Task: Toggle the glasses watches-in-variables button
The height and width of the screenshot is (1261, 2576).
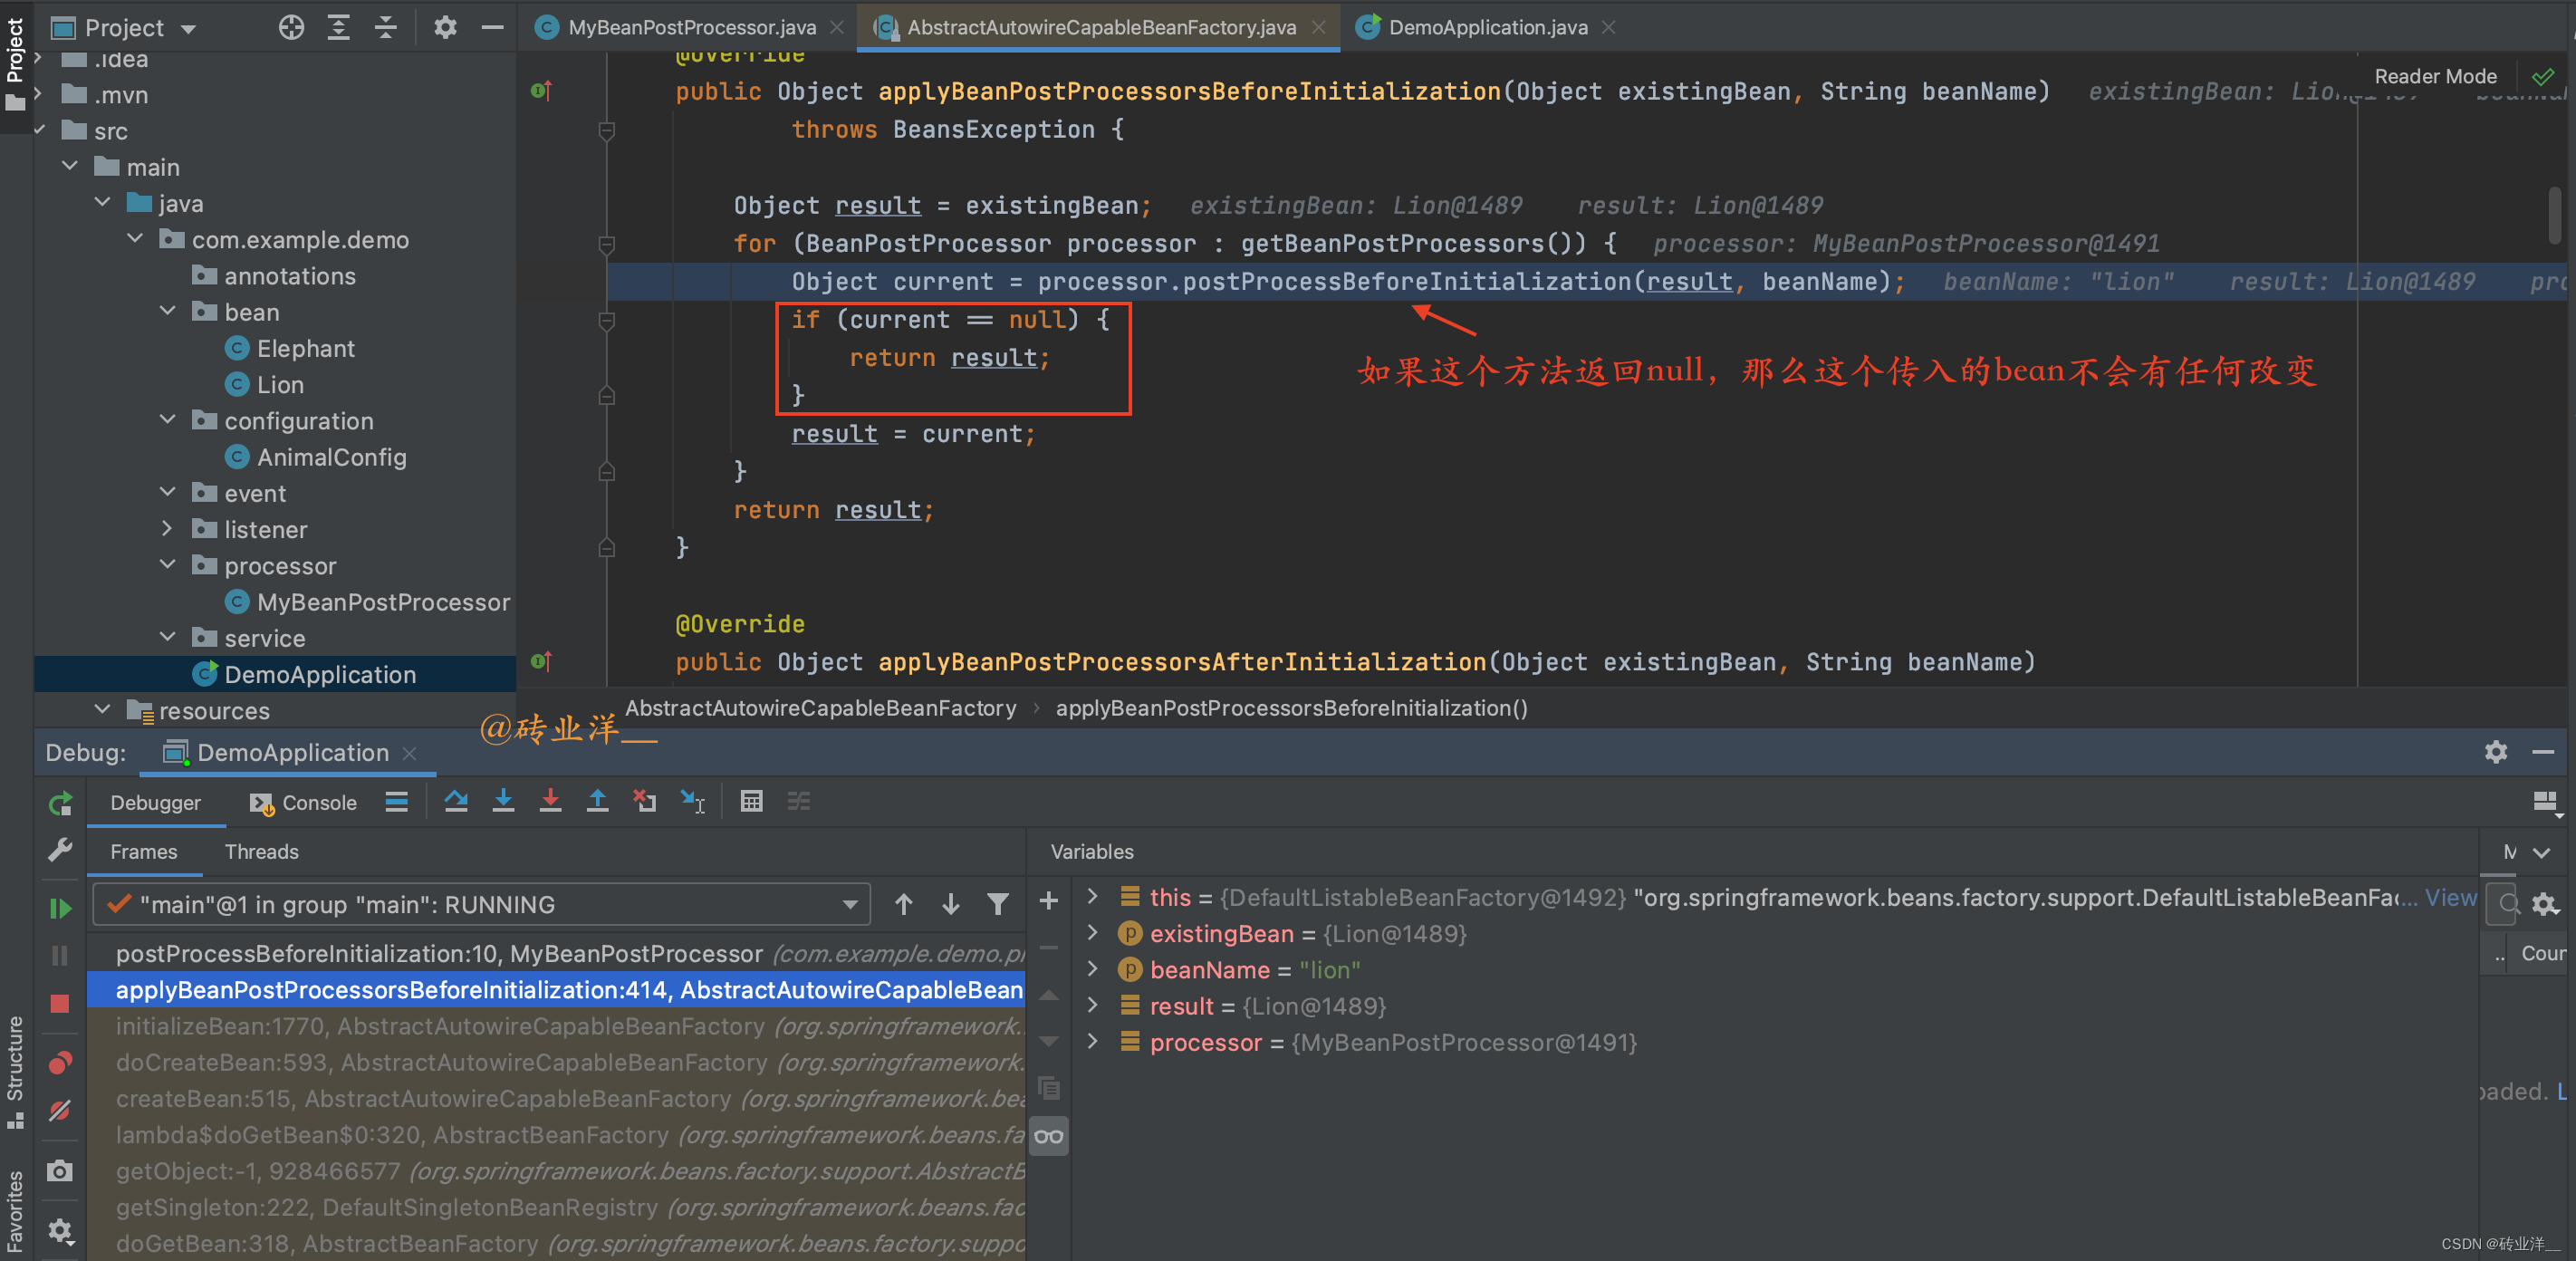Action: click(1048, 1137)
